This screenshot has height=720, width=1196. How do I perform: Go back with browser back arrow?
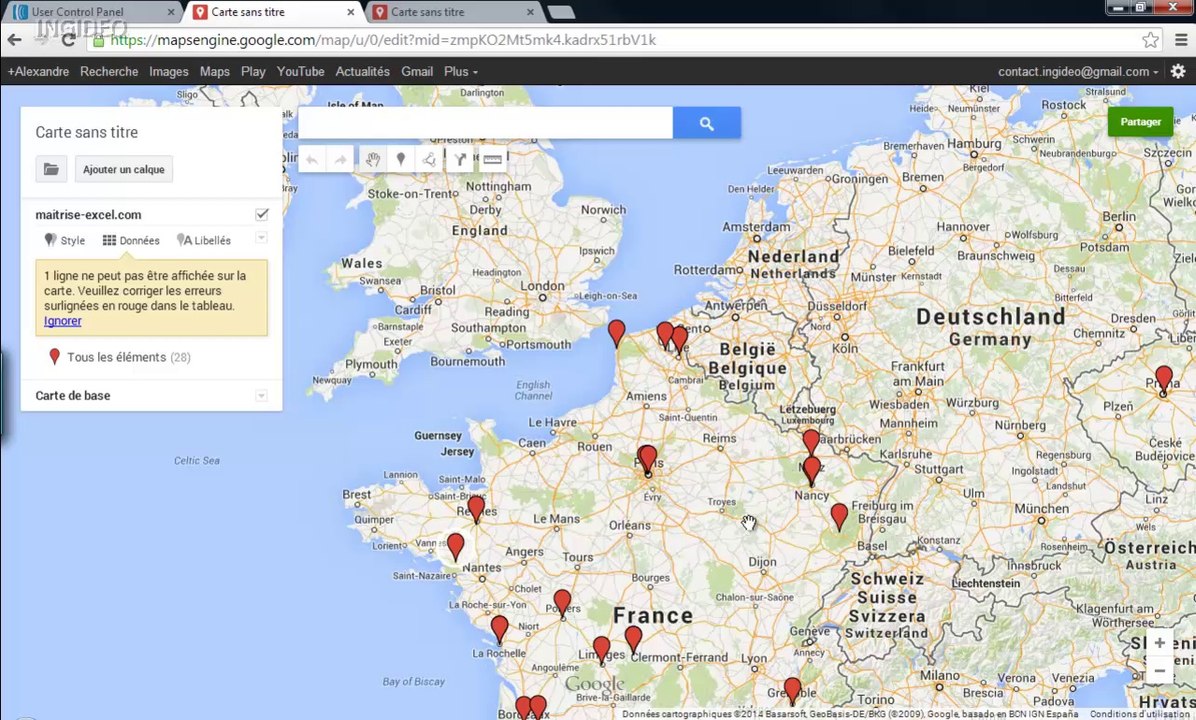pos(14,40)
